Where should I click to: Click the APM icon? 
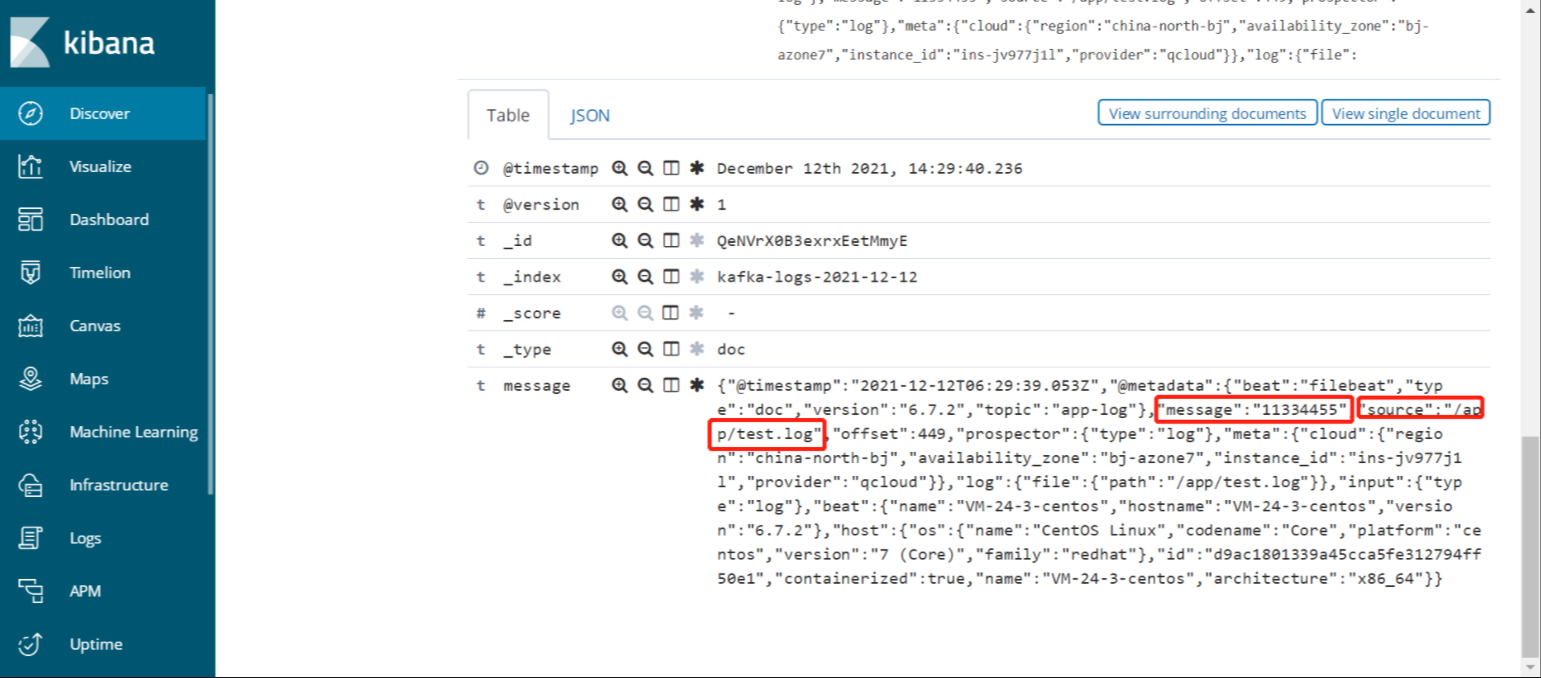click(x=30, y=590)
